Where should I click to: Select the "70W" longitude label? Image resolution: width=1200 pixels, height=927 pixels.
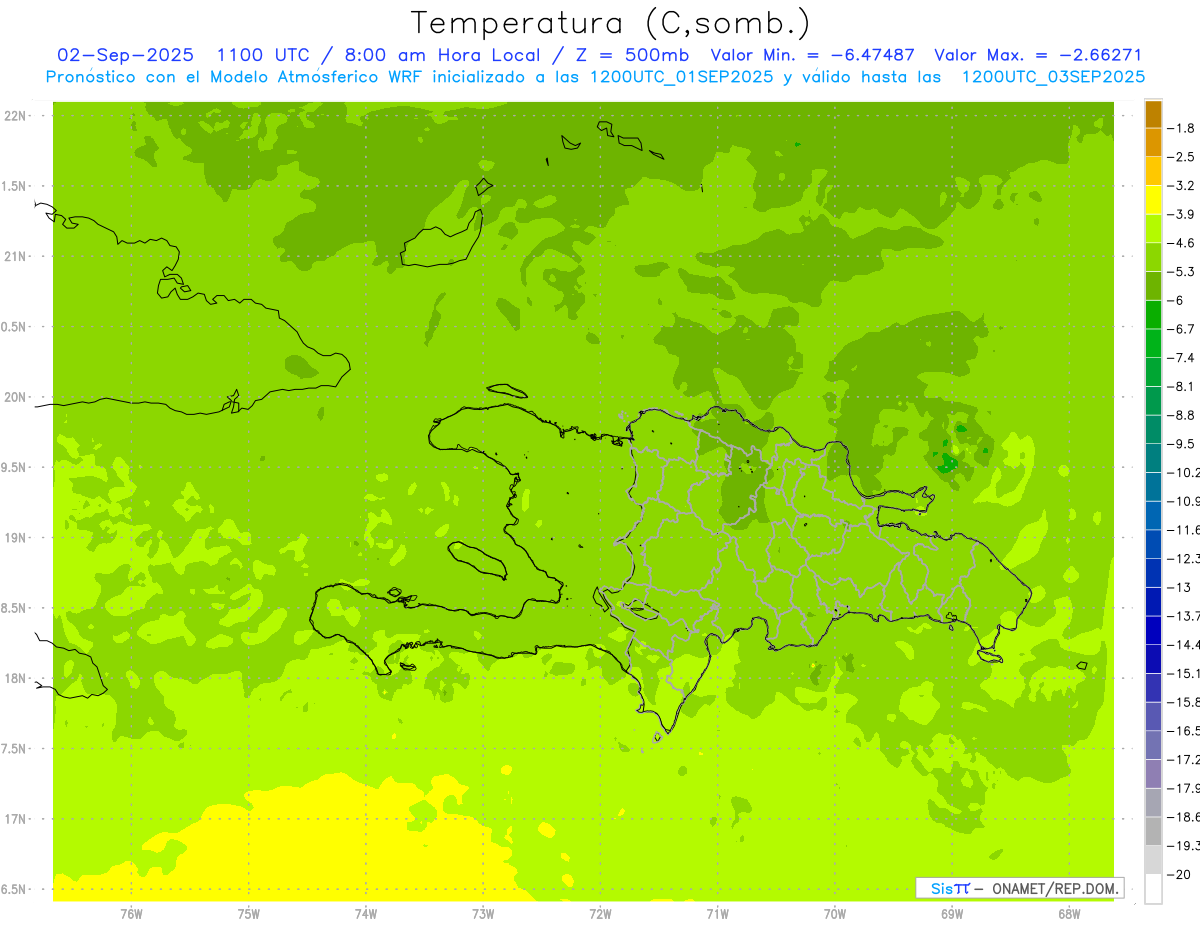pyautogui.click(x=834, y=914)
